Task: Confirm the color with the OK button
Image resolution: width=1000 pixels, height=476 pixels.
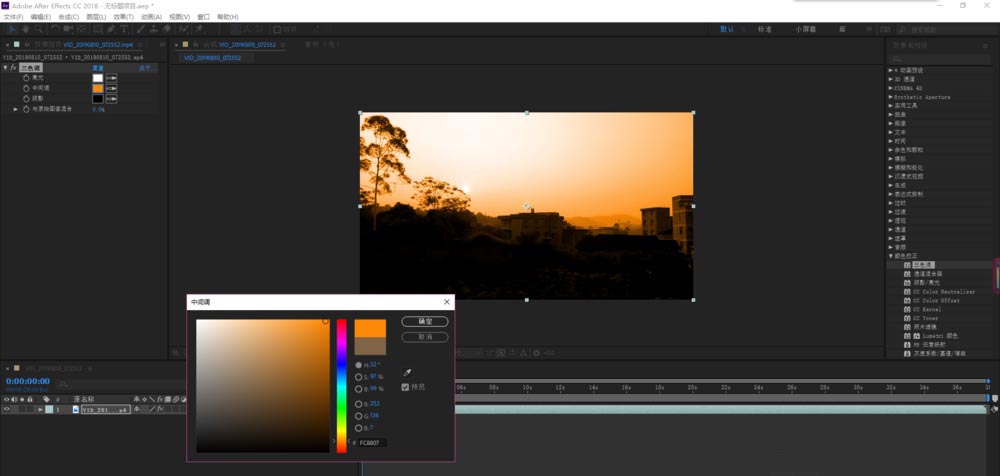Action: [x=425, y=322]
